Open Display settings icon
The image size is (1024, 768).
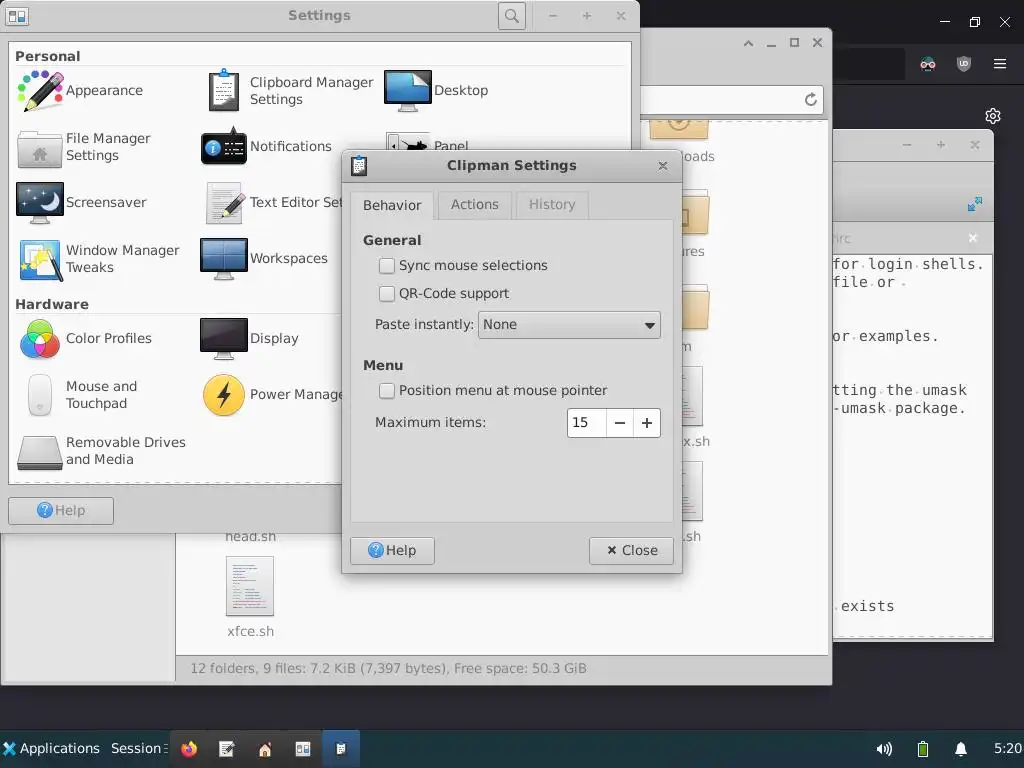pos(223,338)
